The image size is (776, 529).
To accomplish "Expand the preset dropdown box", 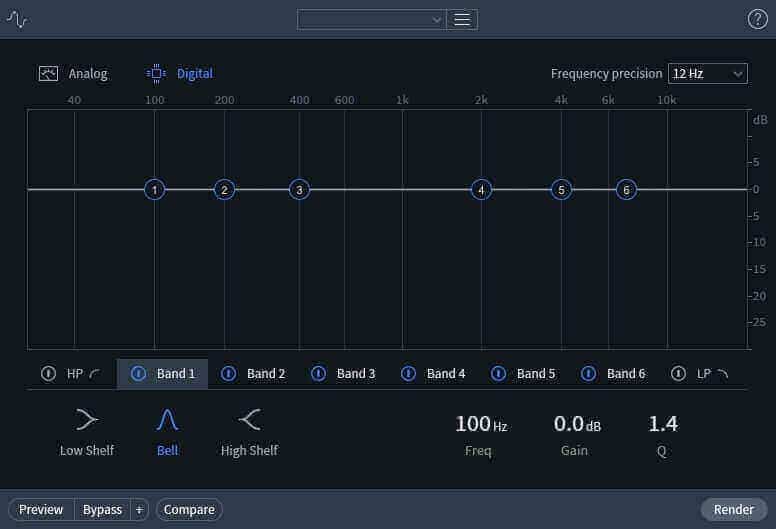I will tap(371, 20).
